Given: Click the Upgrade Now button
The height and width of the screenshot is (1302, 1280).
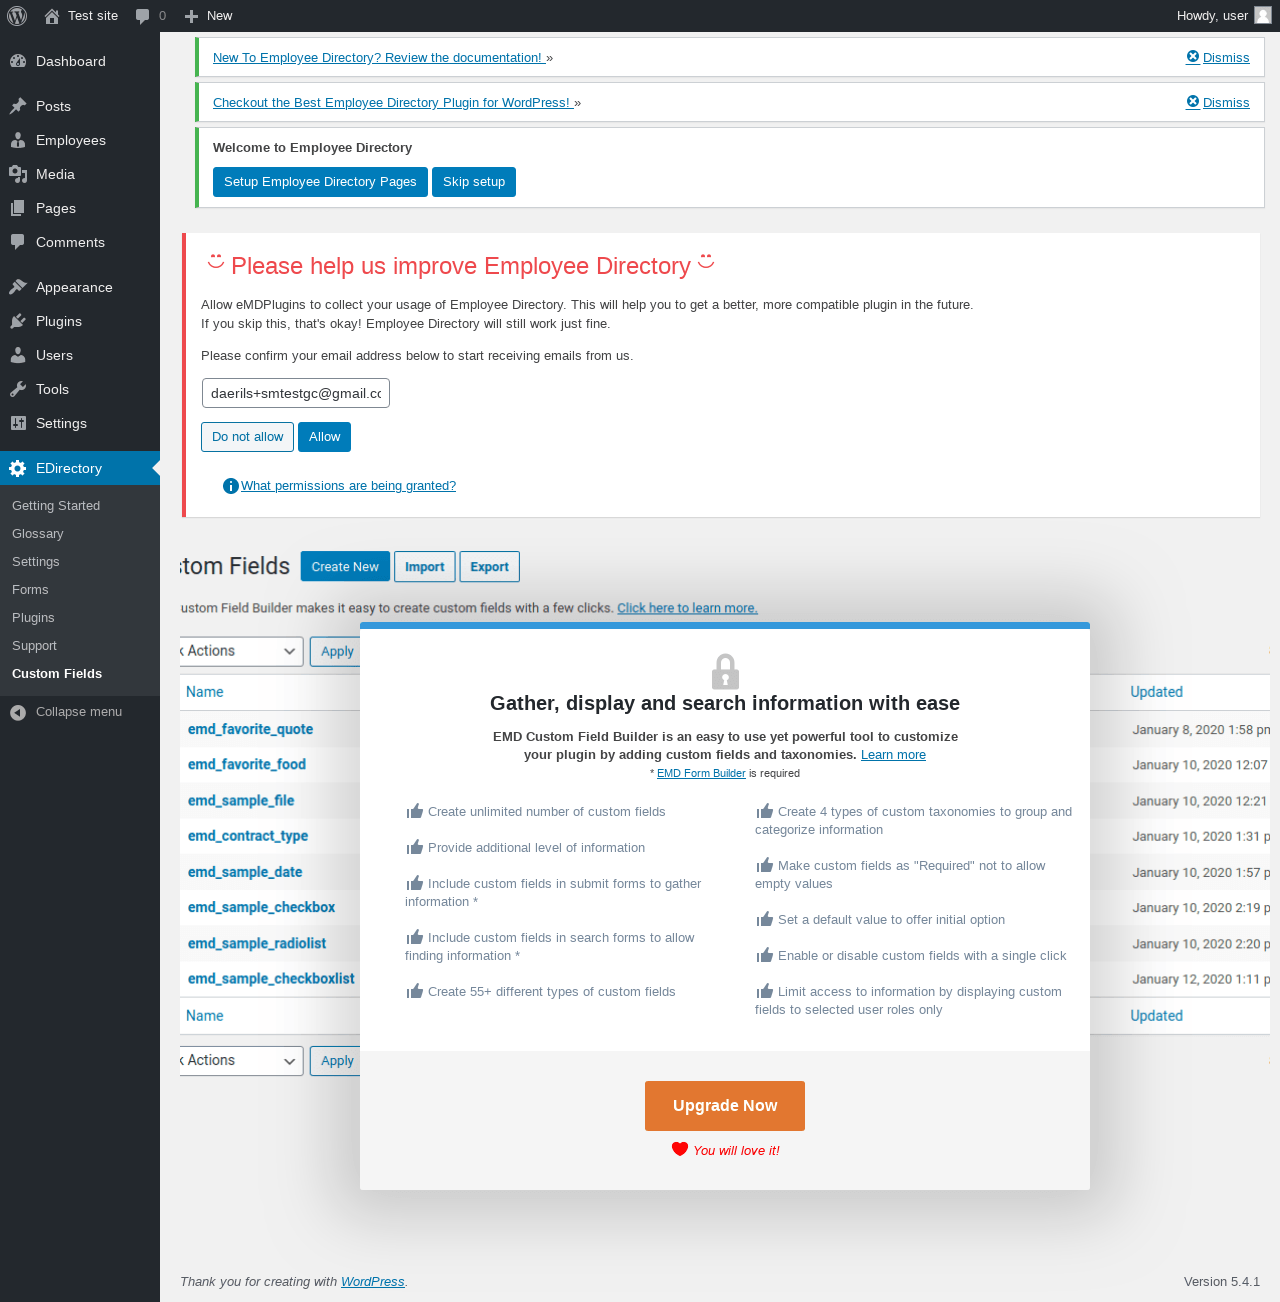Looking at the screenshot, I should pyautogui.click(x=725, y=1106).
